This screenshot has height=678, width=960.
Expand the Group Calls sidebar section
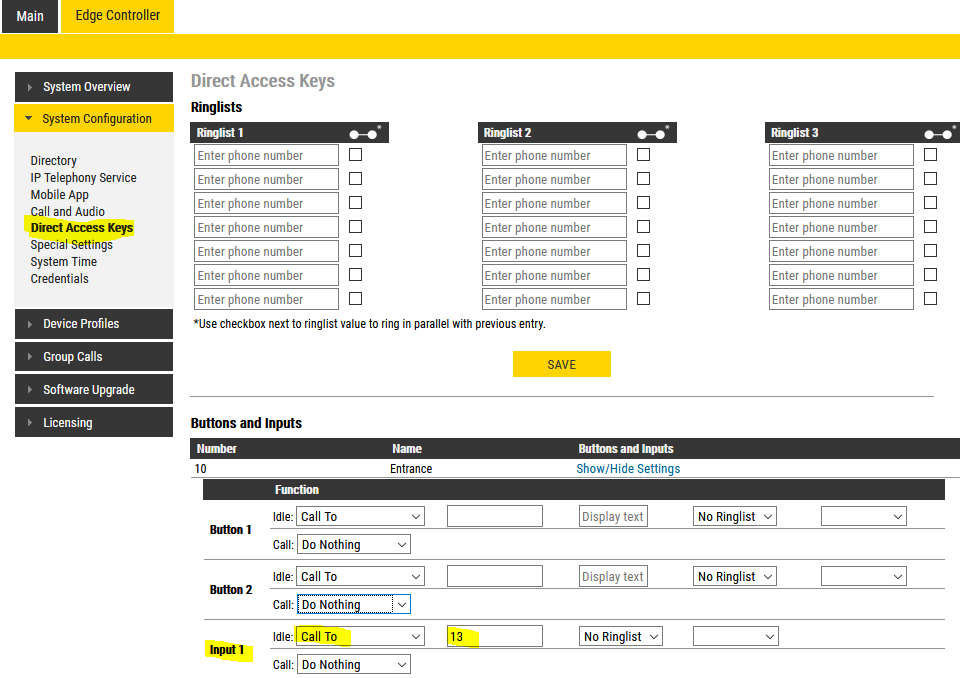point(93,357)
